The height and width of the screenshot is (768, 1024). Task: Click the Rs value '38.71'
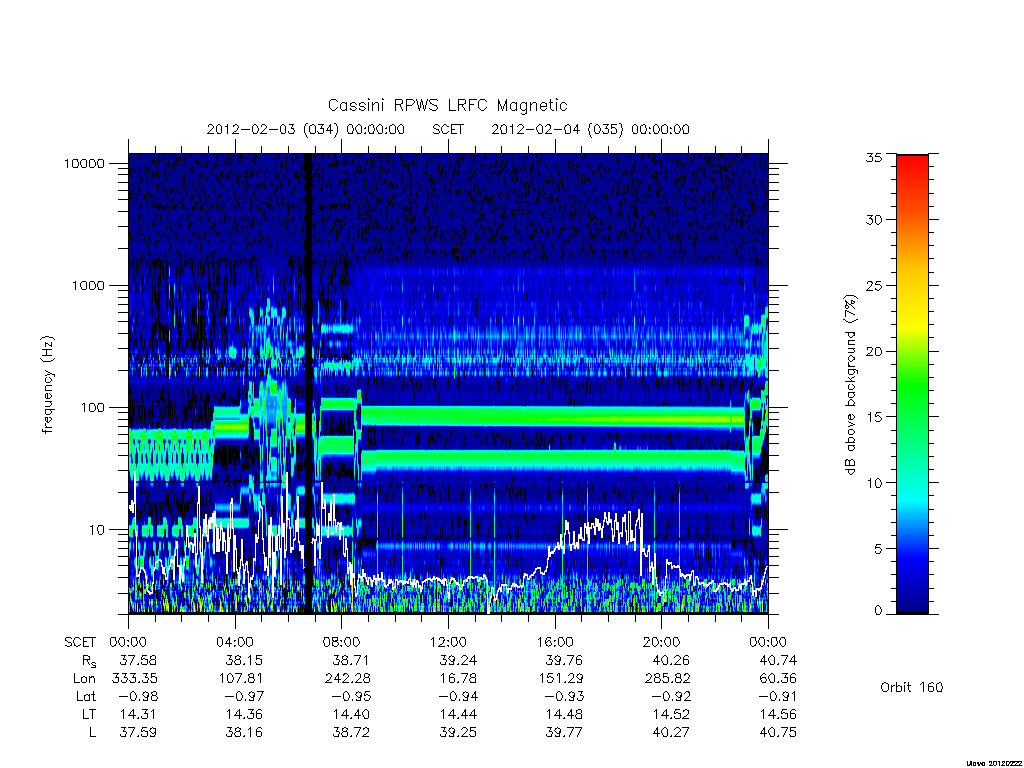[351, 660]
